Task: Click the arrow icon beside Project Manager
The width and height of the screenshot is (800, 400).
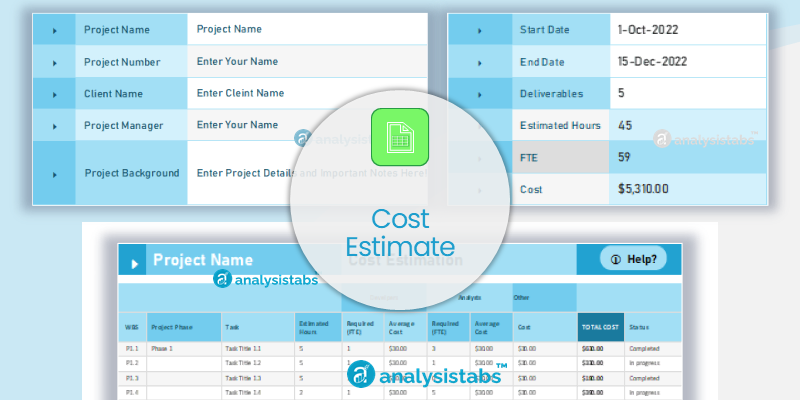Action: (55, 126)
